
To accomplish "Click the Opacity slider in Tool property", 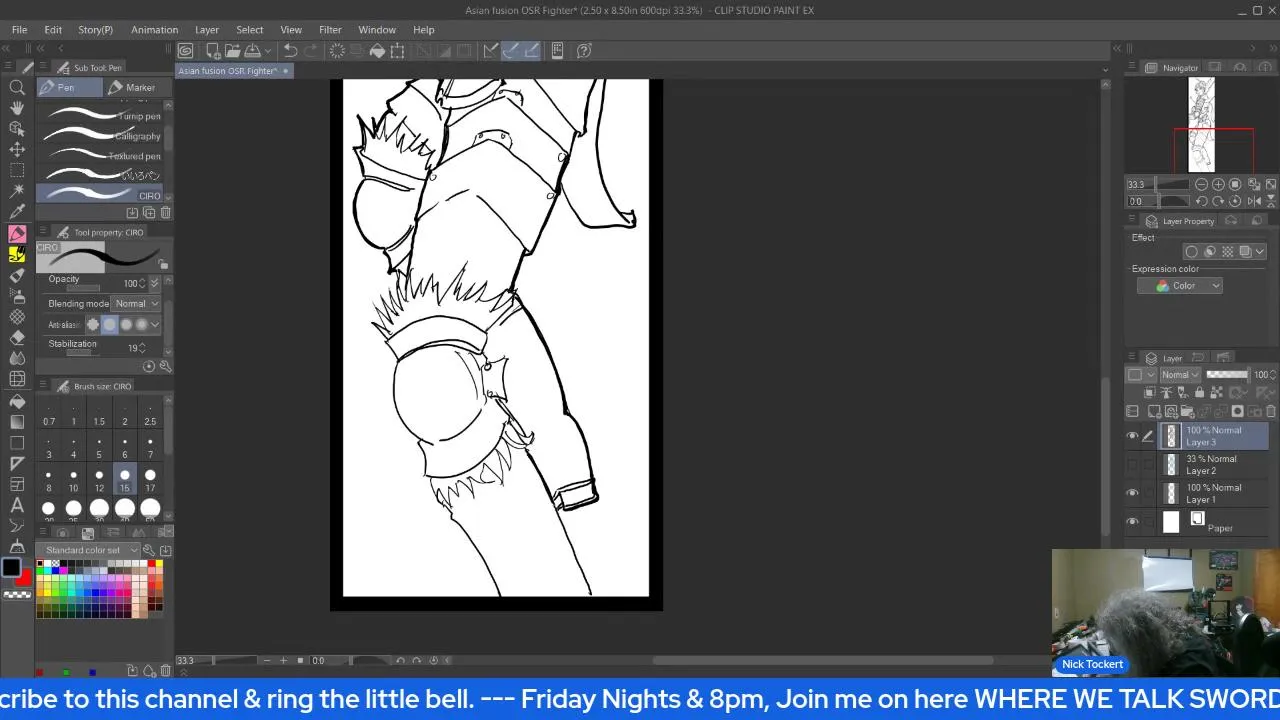I will click(x=83, y=288).
